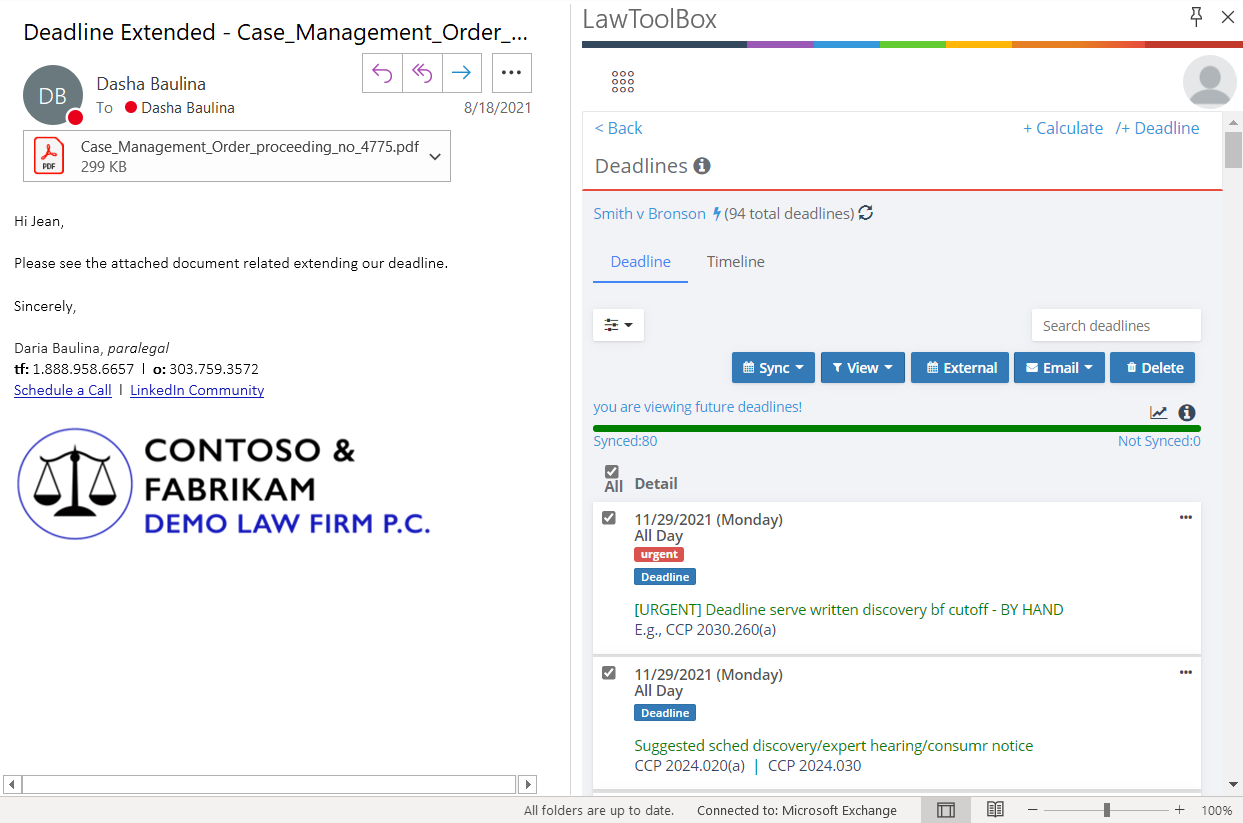The height and width of the screenshot is (823, 1243).
Task: Expand the Case_Management_Order attachment dropdown
Action: click(x=434, y=156)
